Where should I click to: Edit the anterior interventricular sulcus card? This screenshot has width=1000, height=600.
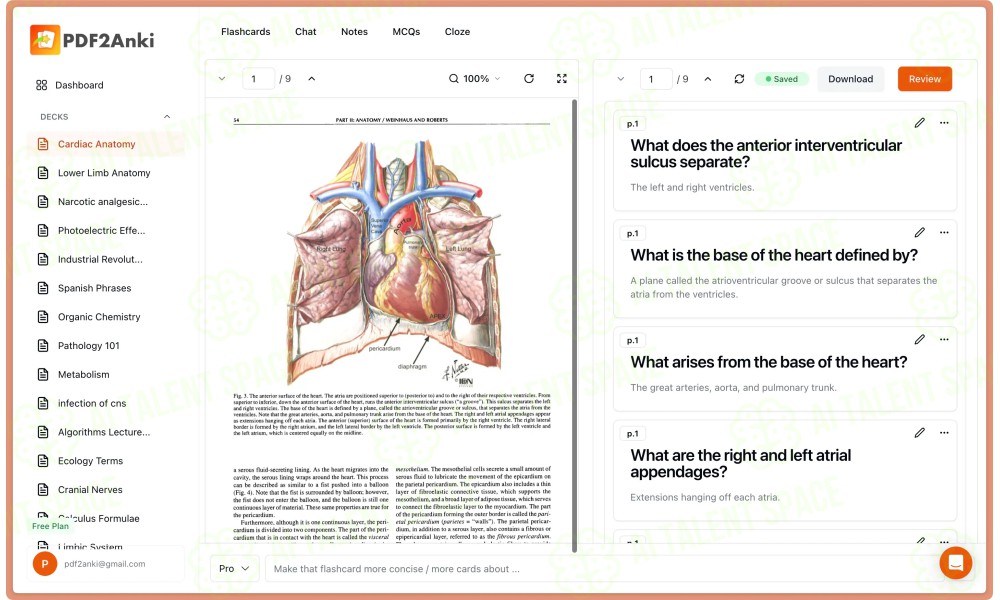(x=920, y=122)
